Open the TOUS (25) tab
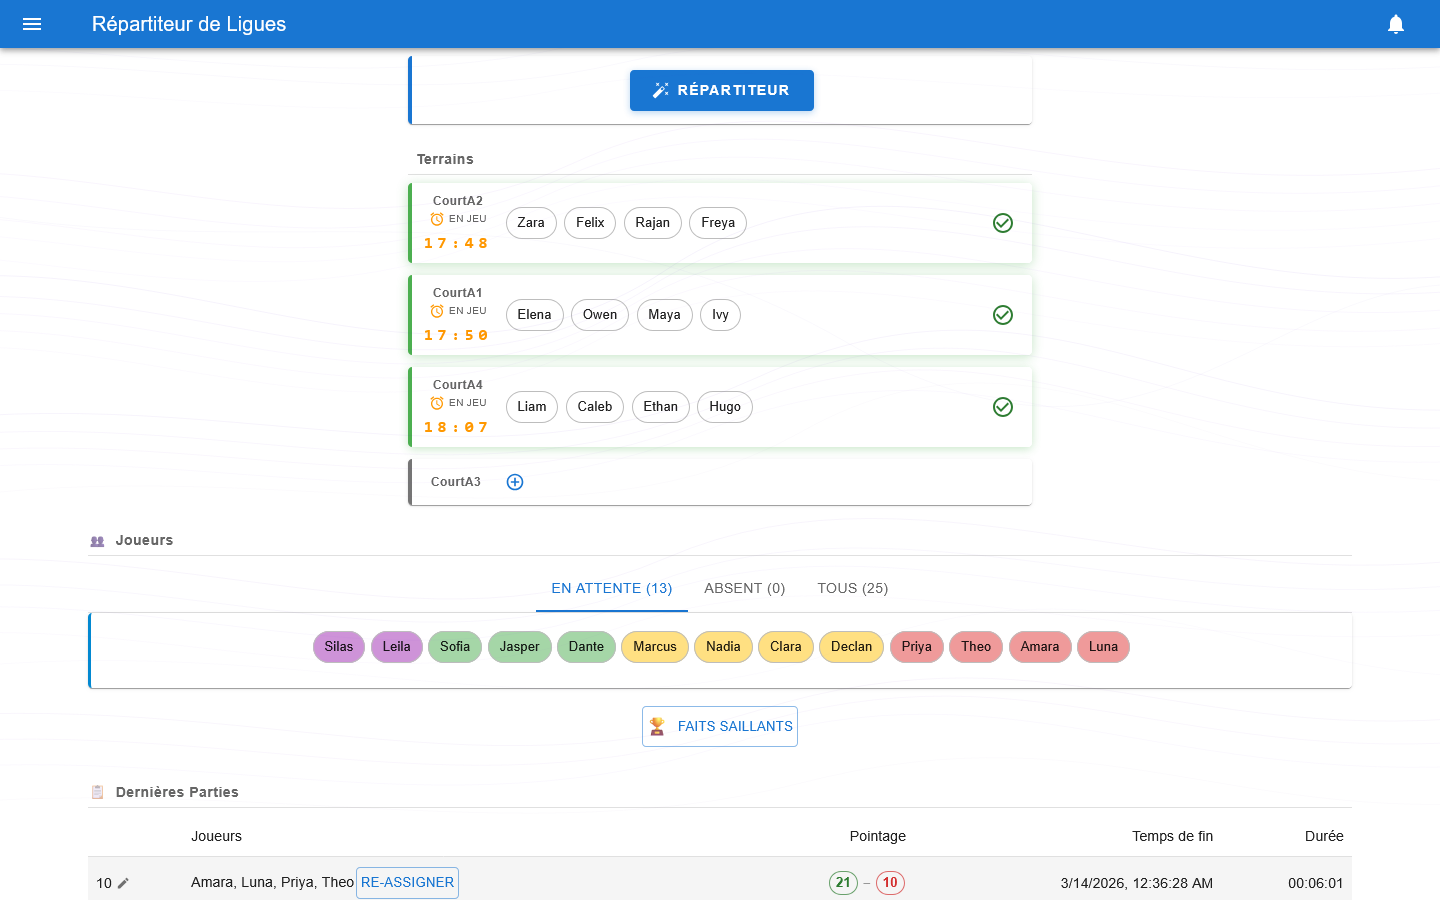The image size is (1440, 900). [x=852, y=588]
